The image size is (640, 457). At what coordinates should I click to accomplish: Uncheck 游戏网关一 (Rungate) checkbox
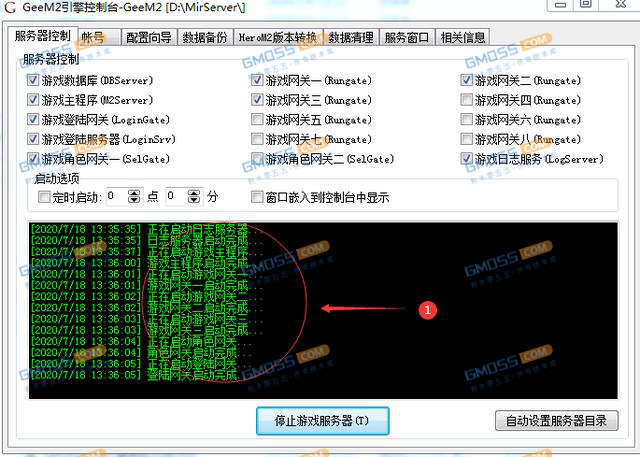click(257, 80)
